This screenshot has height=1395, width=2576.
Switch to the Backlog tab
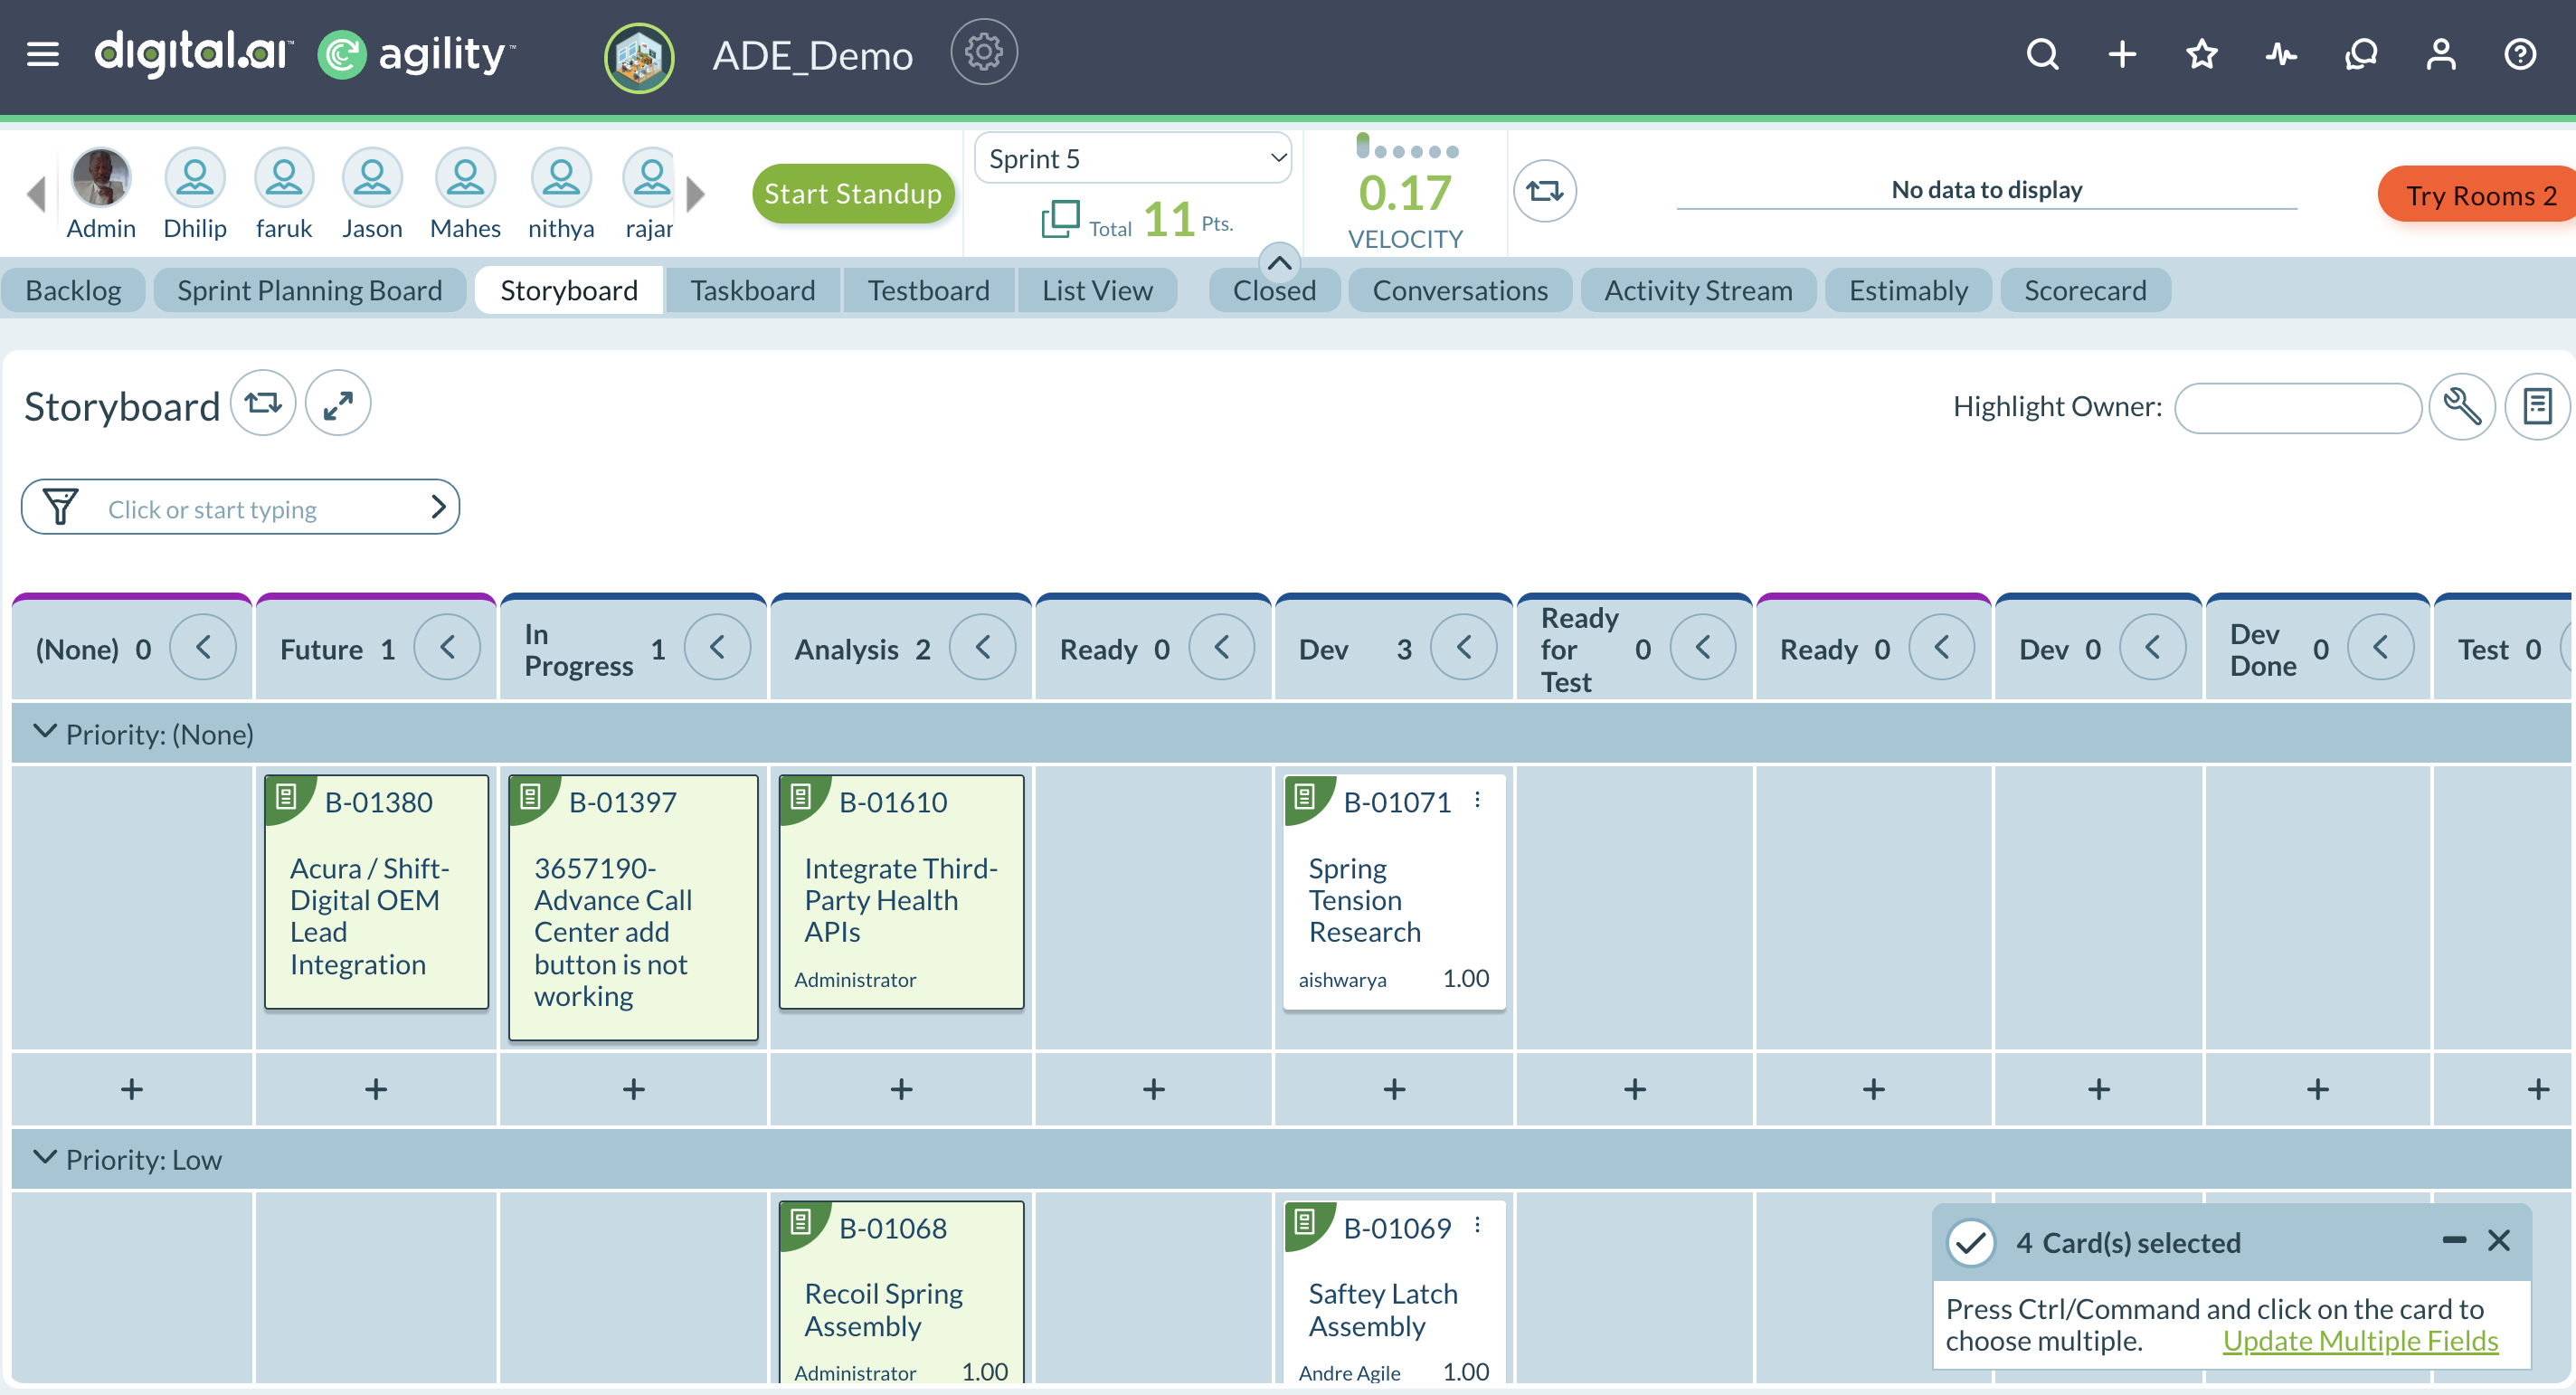point(73,290)
